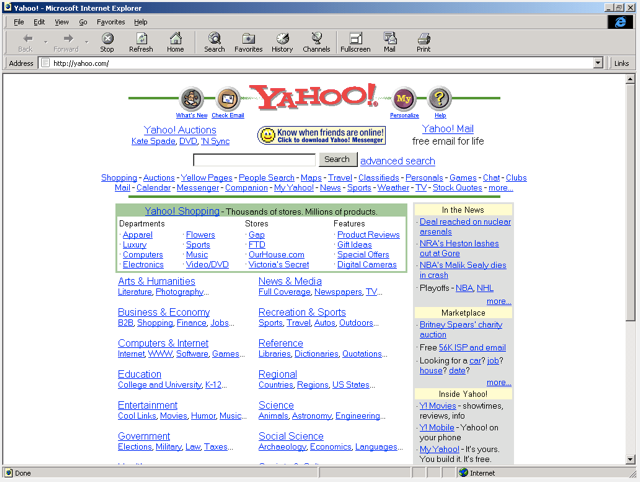The height and width of the screenshot is (482, 640).
Task: Refresh the page using the toolbar icon
Action: coord(141,41)
